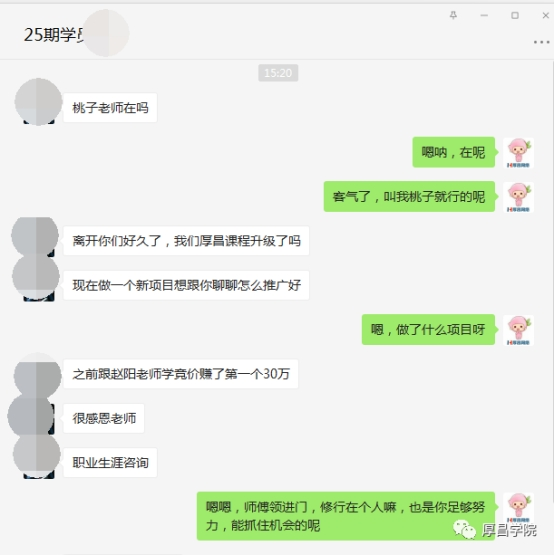Click the blurred avatar beside 桃子老师在吗

click(38, 102)
